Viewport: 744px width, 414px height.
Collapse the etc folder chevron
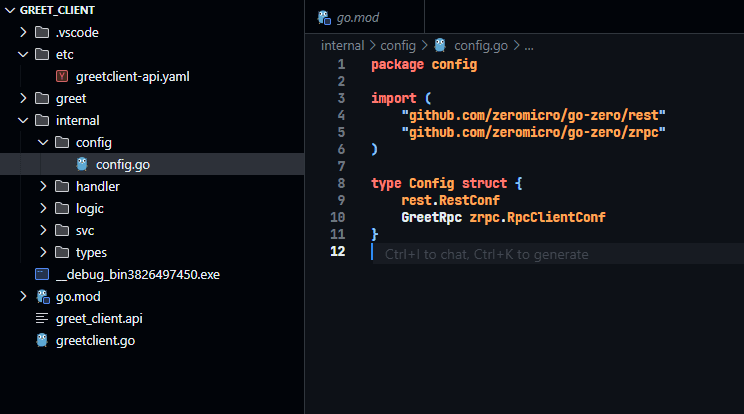[24, 54]
